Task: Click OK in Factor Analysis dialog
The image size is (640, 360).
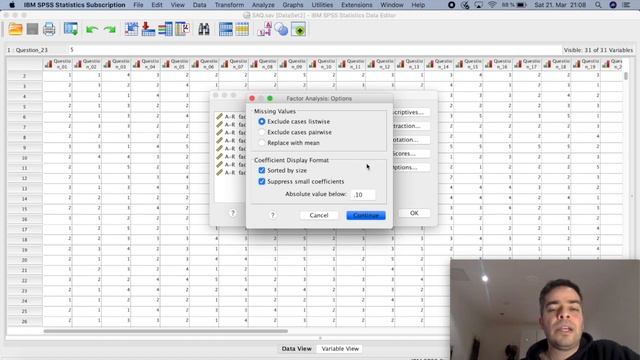Action: [414, 213]
